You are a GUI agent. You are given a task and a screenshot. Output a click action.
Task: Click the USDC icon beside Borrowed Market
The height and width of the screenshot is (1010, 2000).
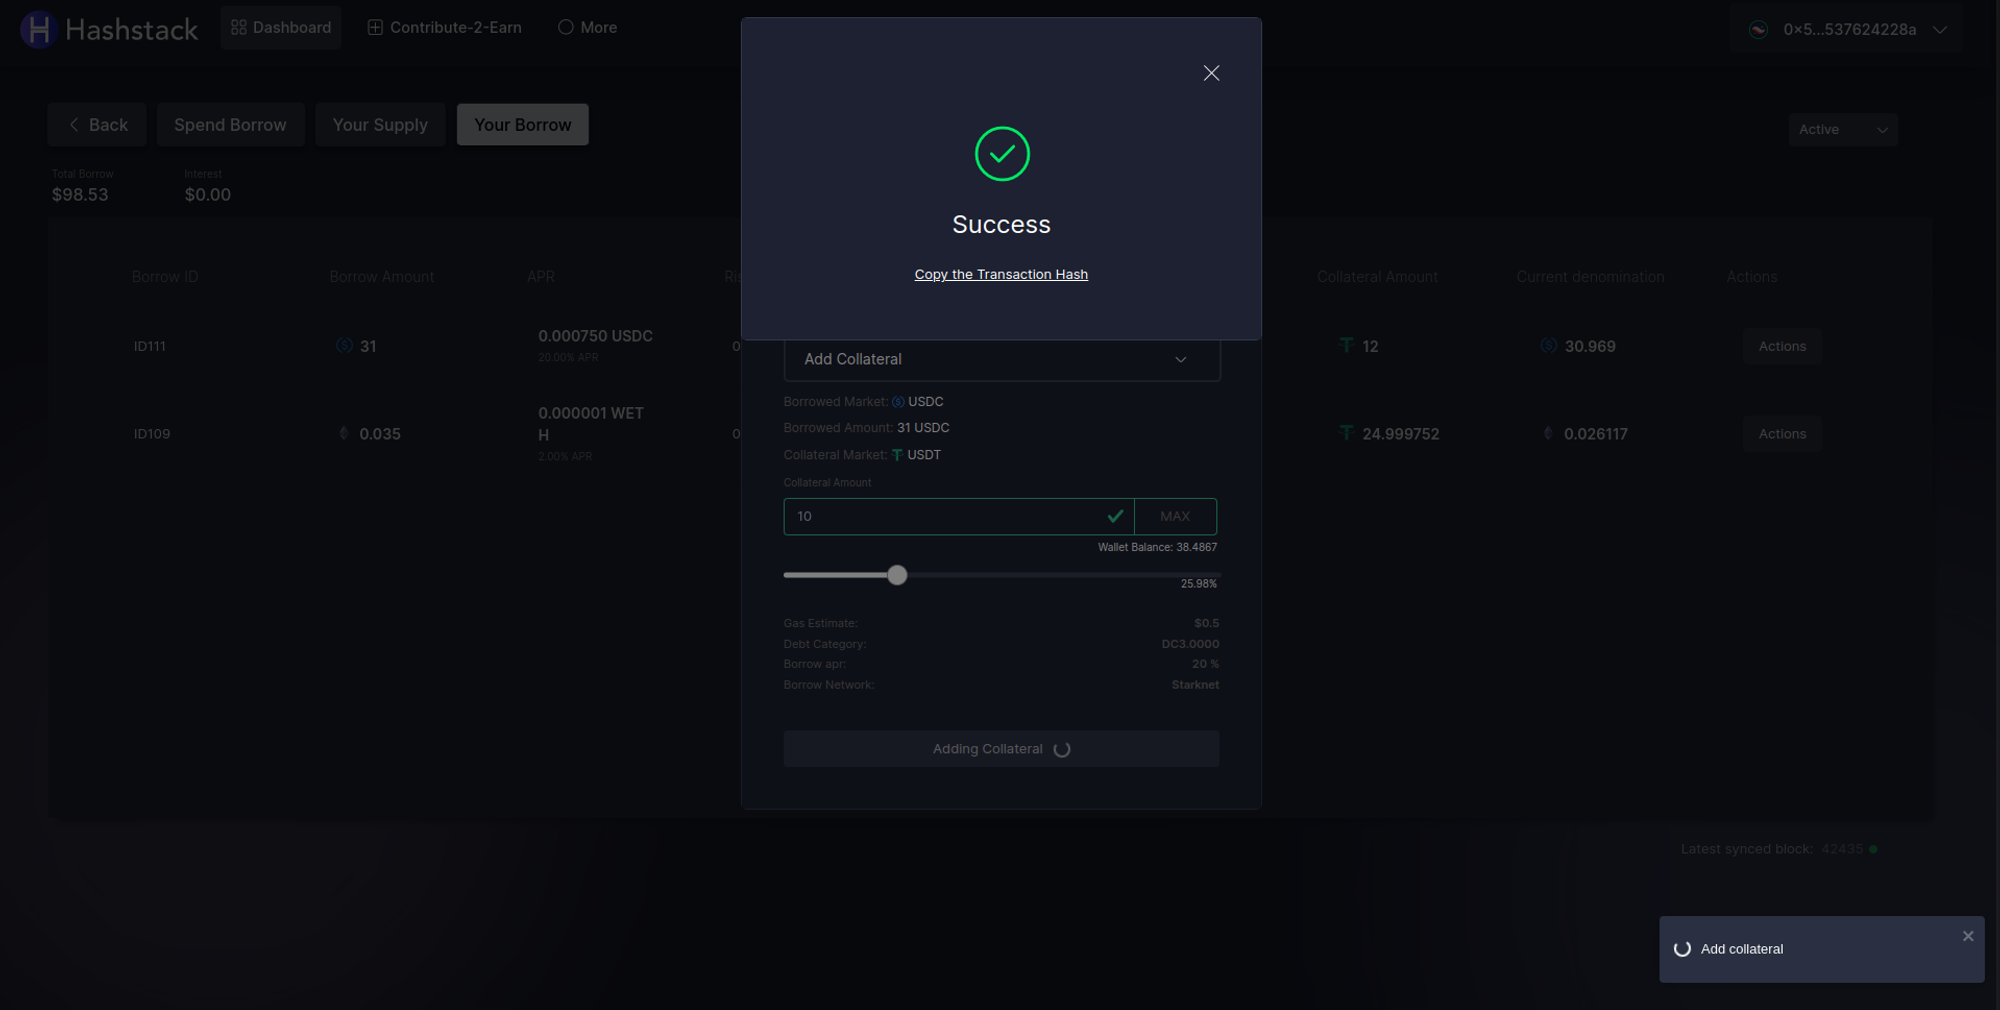click(898, 402)
